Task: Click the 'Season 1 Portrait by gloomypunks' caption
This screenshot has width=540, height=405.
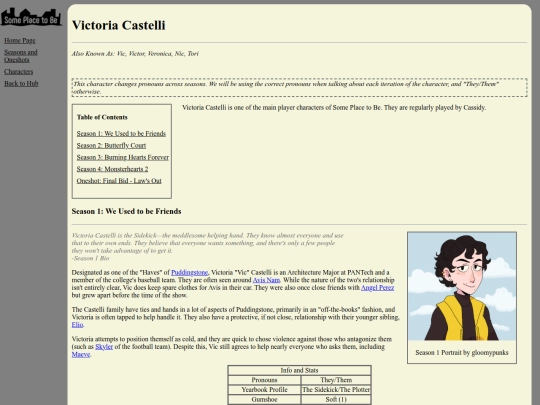Action: pos(462,353)
